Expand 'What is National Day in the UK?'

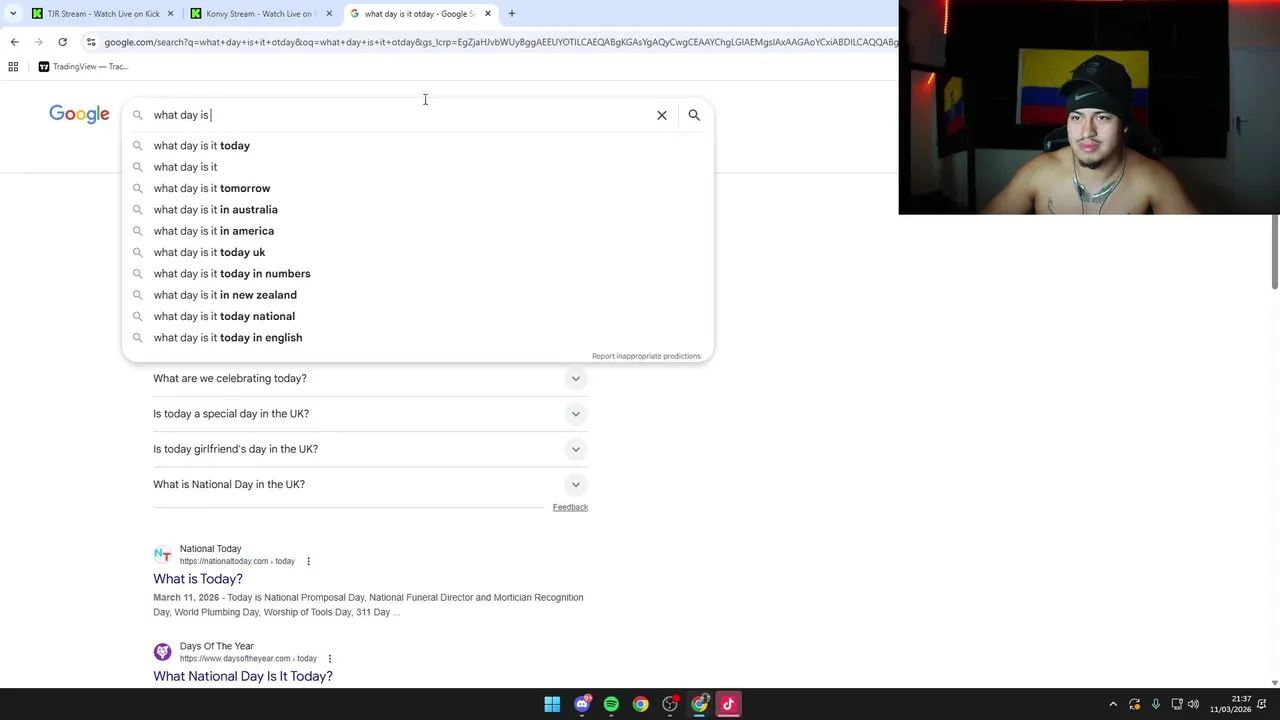(x=370, y=484)
